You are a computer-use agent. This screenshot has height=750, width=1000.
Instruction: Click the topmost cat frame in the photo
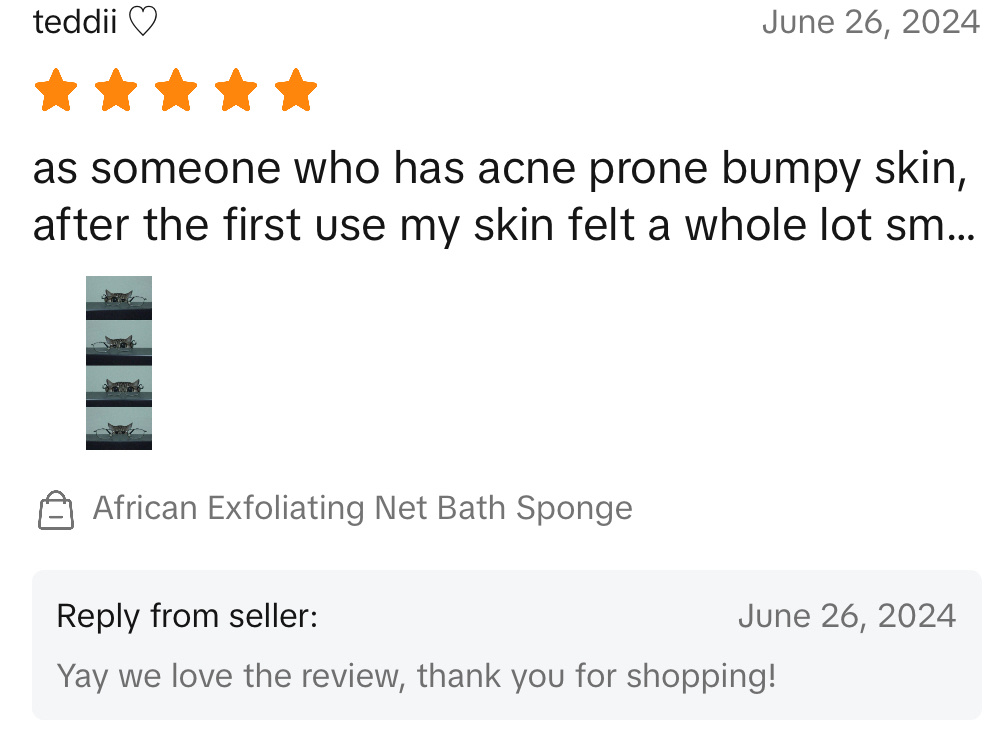tap(119, 298)
